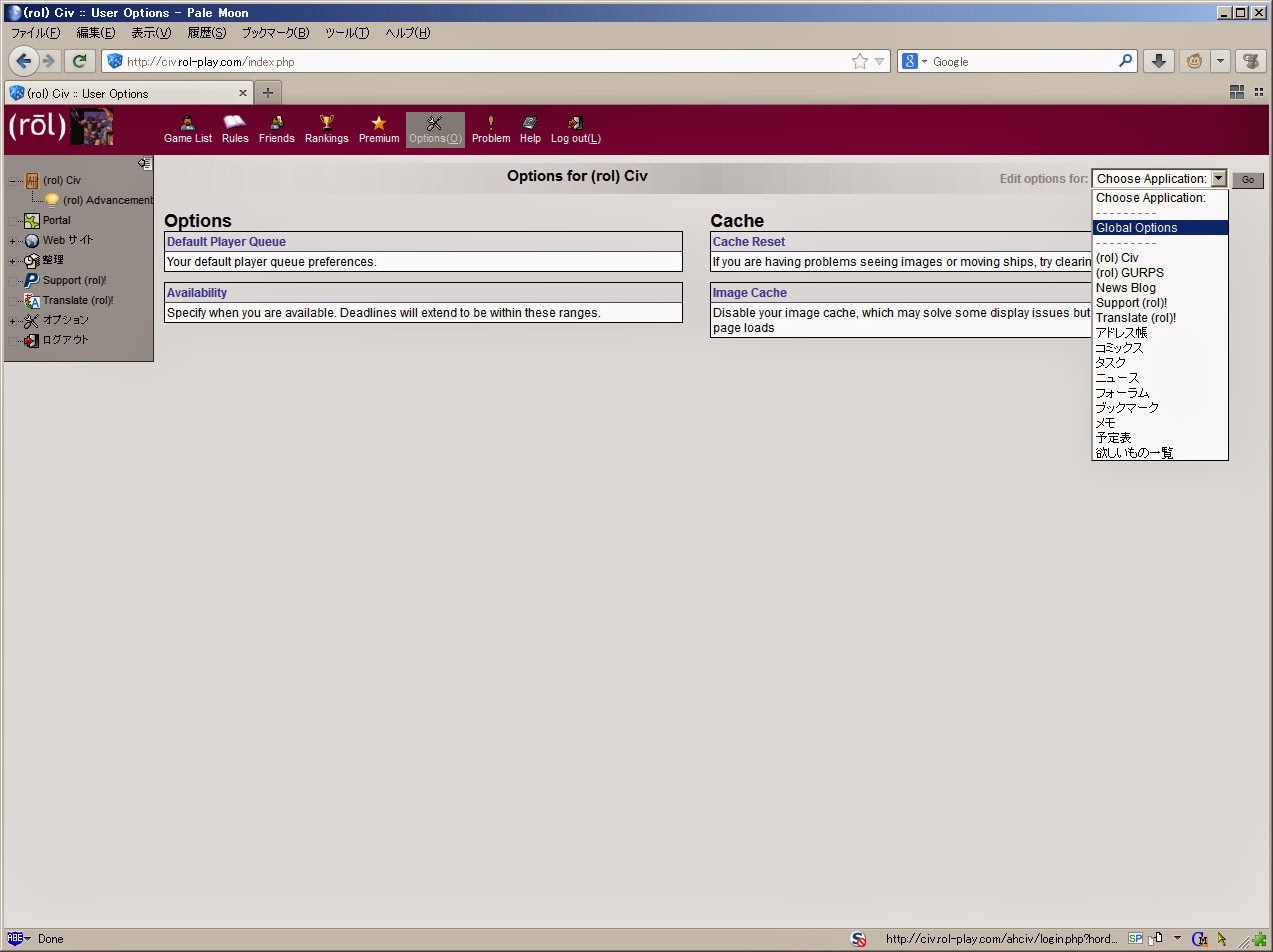Open the Rules book icon

[x=235, y=123]
